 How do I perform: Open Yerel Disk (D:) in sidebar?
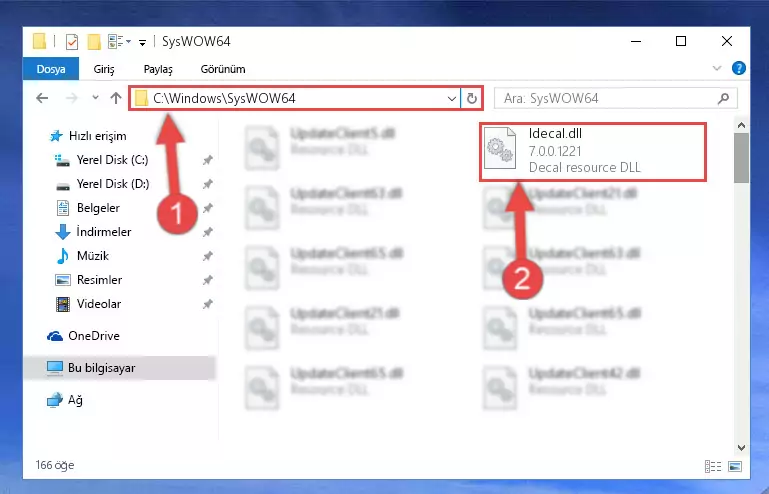coord(113,184)
